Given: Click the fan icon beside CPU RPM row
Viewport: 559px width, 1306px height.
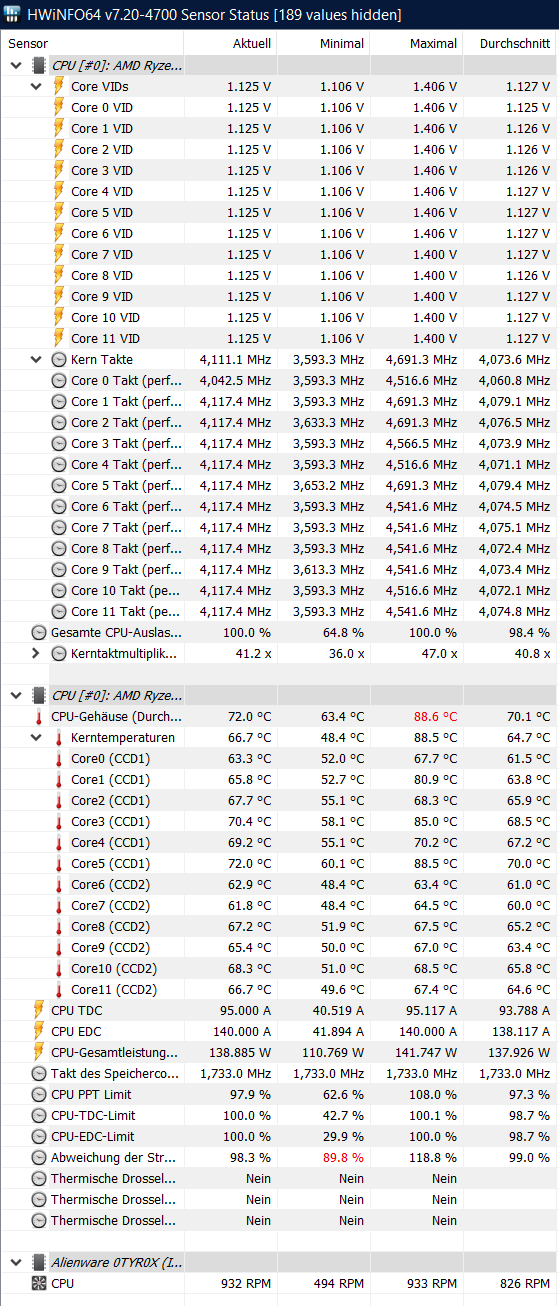Looking at the screenshot, I should point(39,1283).
